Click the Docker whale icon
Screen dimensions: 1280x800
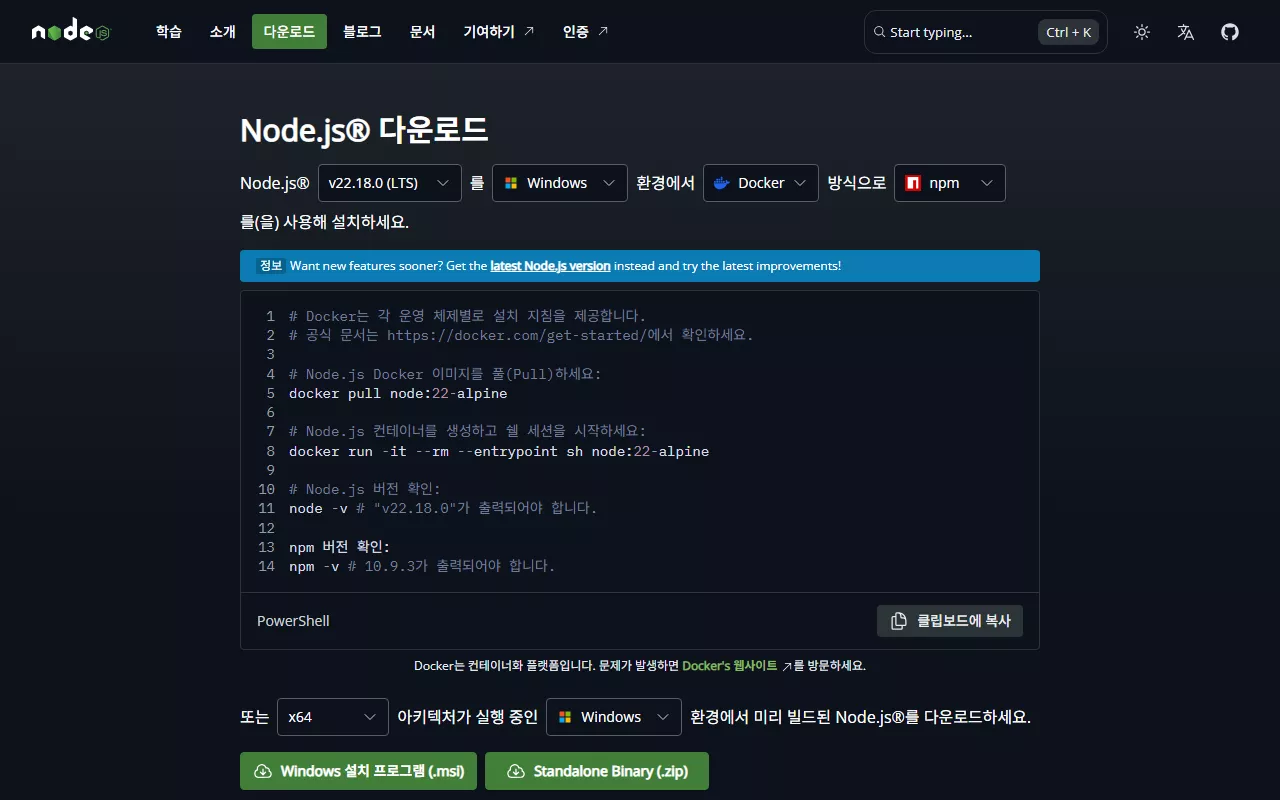click(722, 183)
